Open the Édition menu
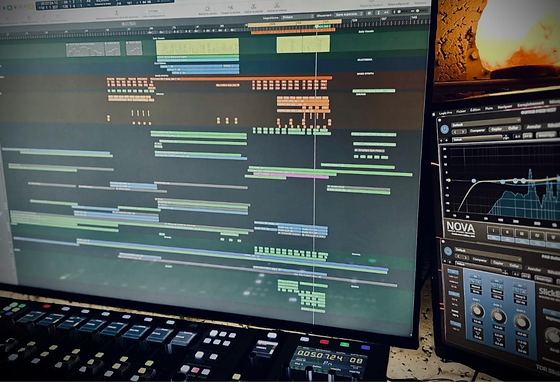The height and width of the screenshot is (382, 560). pyautogui.click(x=475, y=110)
